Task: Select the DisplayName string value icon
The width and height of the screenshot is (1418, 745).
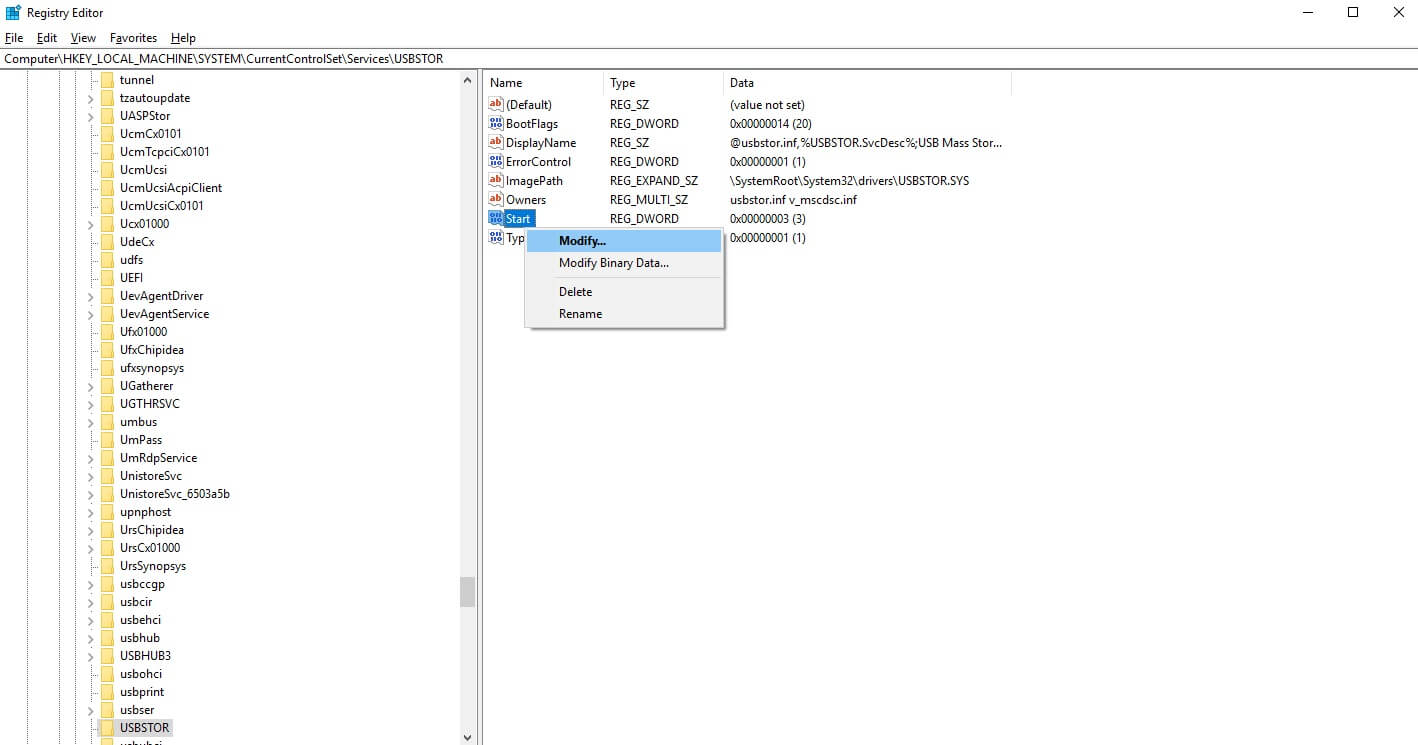Action: [x=496, y=142]
